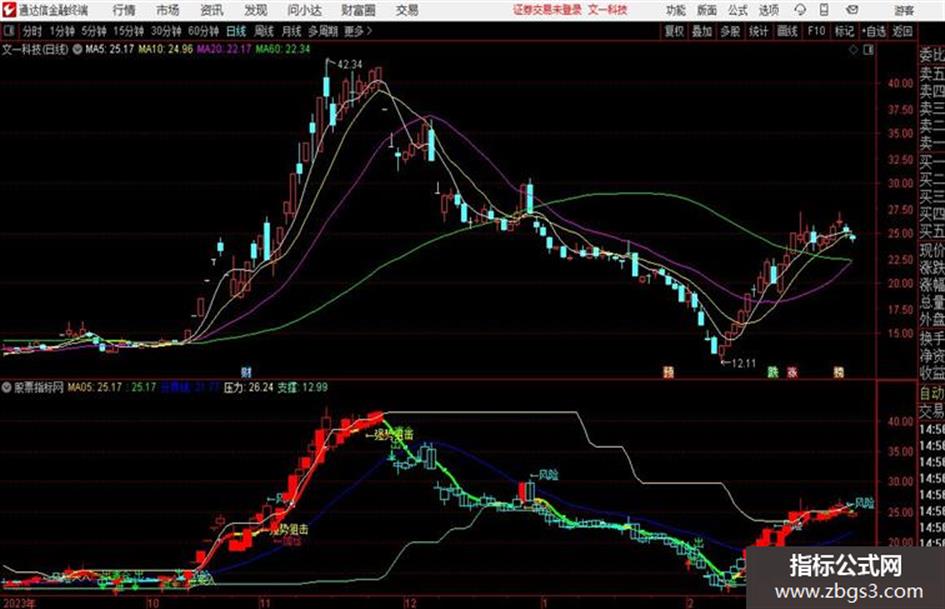945x609 pixels.
Task: Switch to 周线 weekly period
Action: coord(263,31)
